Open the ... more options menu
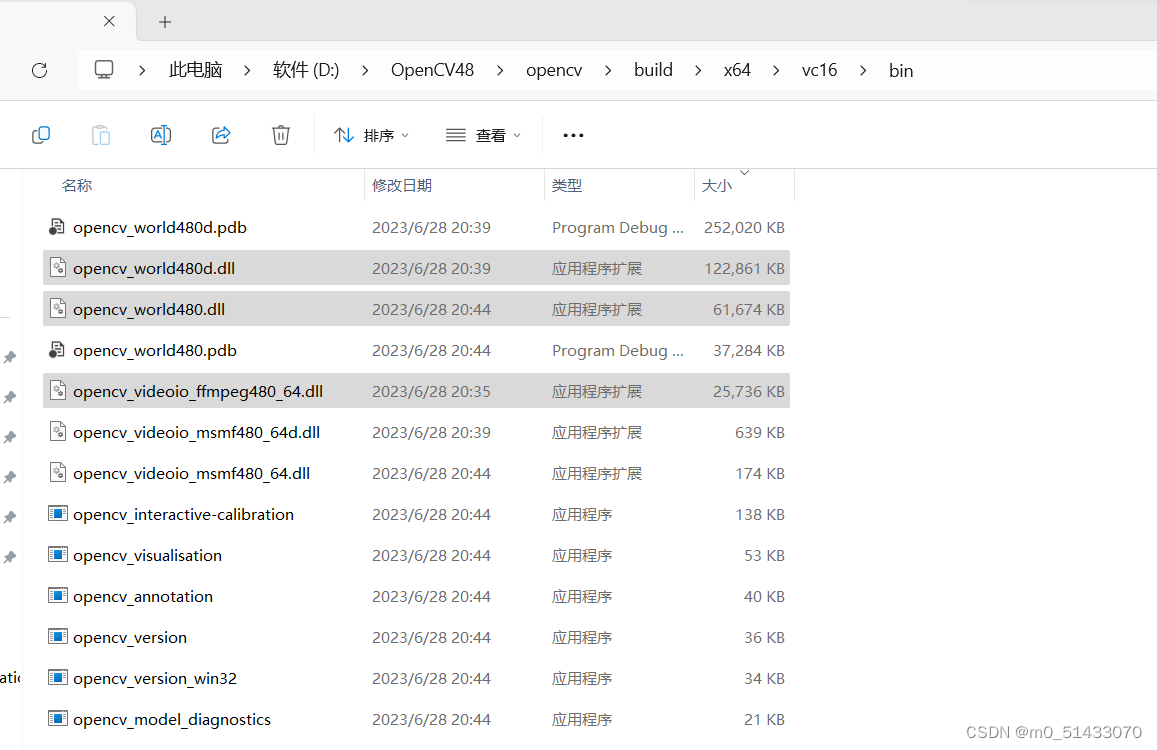 [573, 135]
